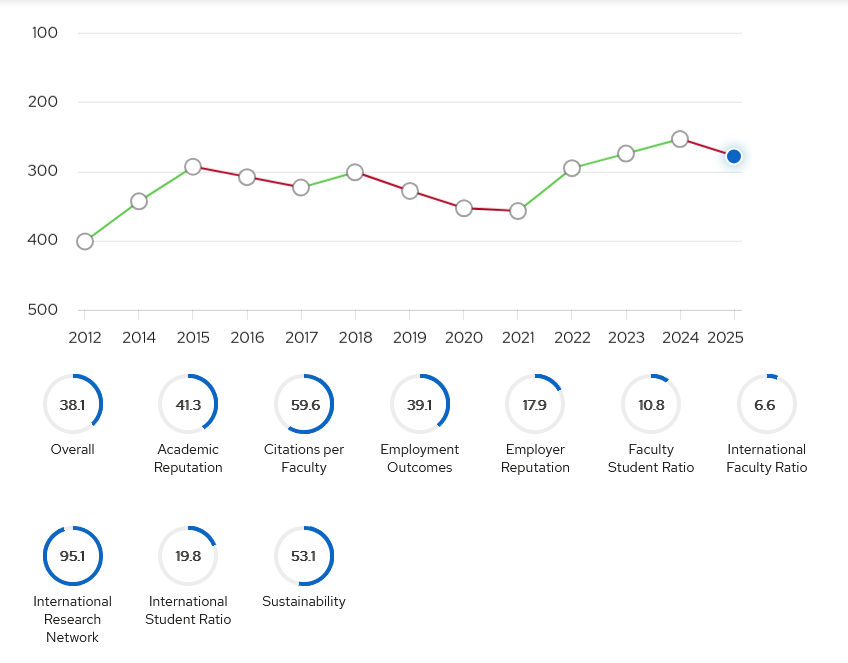Click International Faculty Ratio 6.6 gauge
Viewport: 848px width, 663px height.
766,404
